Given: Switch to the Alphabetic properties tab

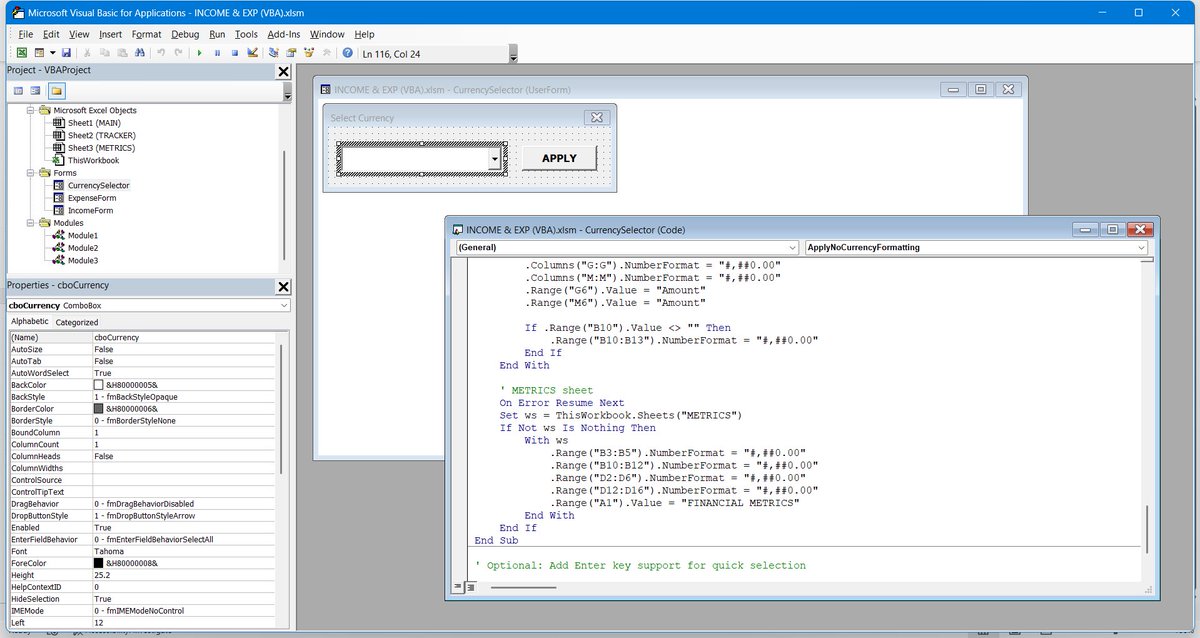Looking at the screenshot, I should 30,322.
